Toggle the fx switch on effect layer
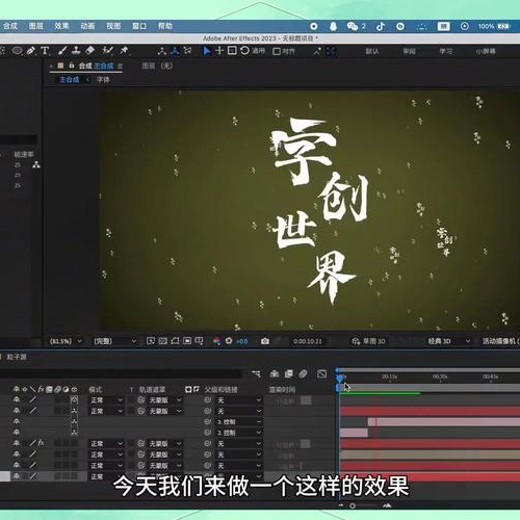 (x=41, y=443)
